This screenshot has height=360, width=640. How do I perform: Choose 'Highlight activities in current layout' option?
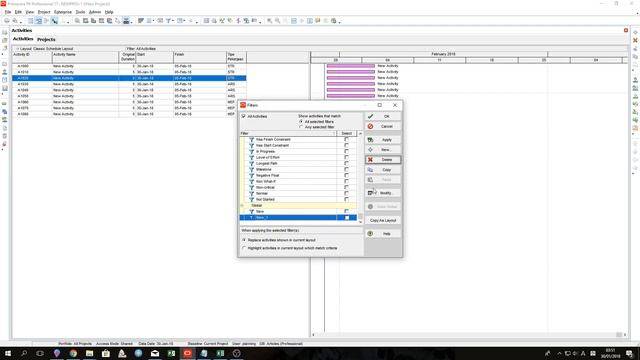tap(244, 248)
